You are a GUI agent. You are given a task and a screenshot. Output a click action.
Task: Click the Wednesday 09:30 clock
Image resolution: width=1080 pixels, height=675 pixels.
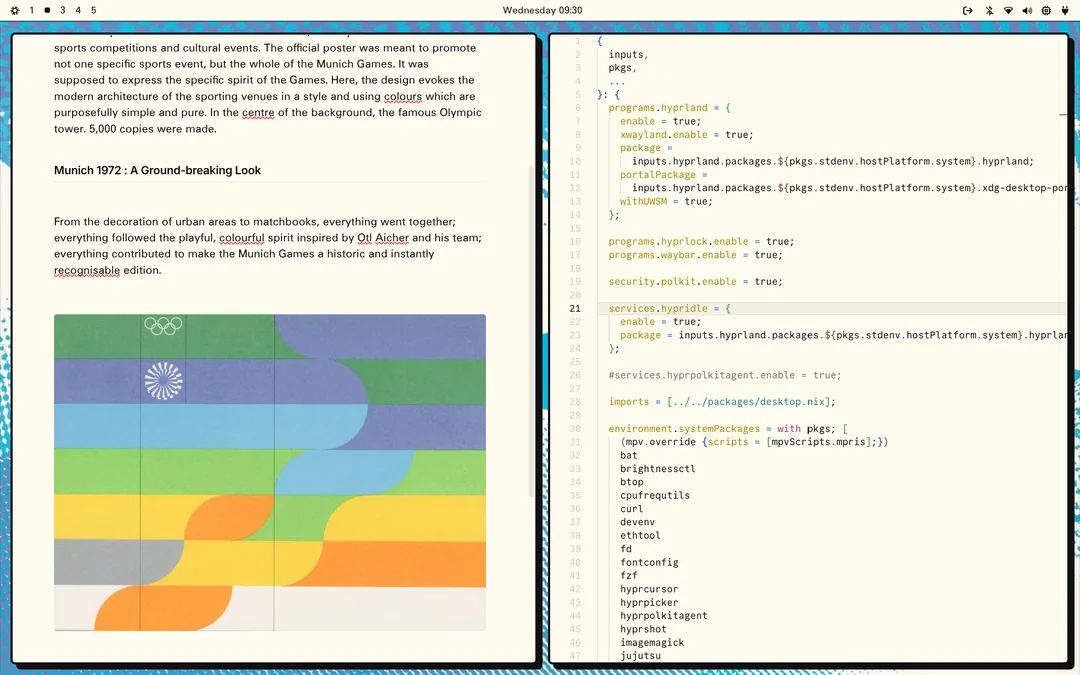(542, 10)
